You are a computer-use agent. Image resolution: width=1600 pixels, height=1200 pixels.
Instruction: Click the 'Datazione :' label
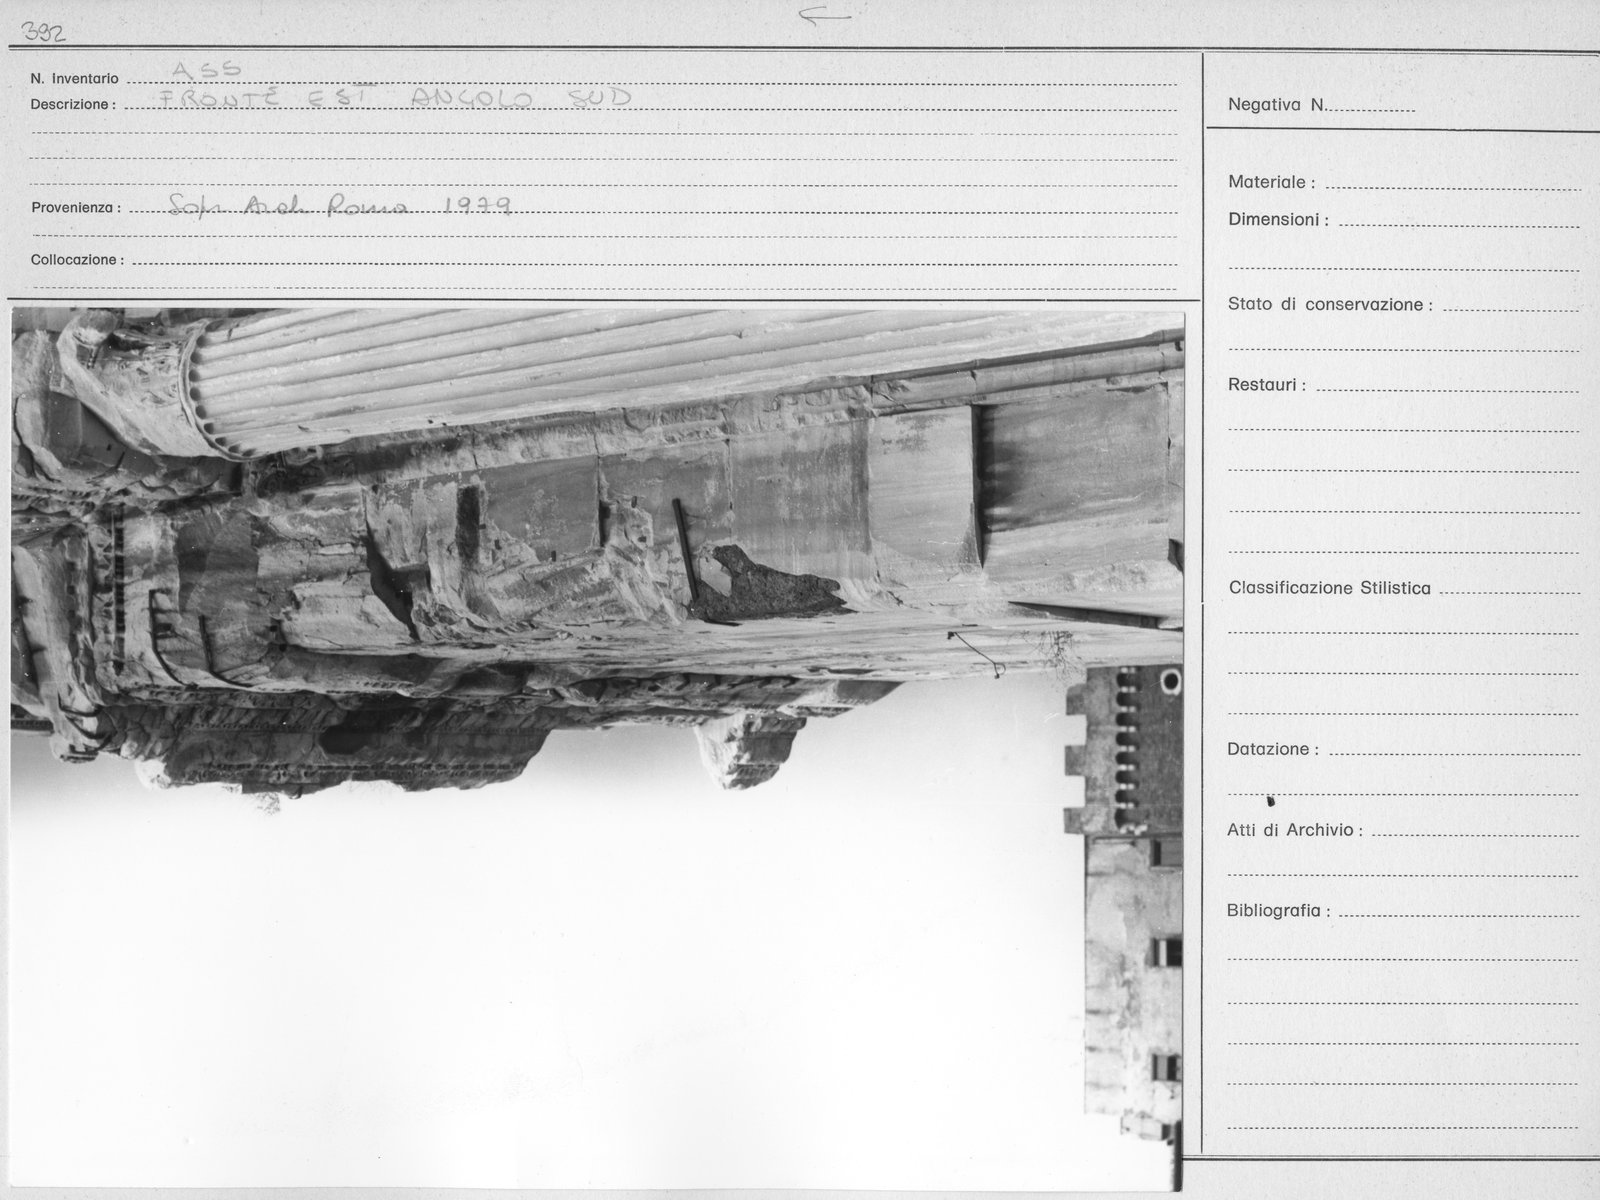pyautogui.click(x=1273, y=749)
